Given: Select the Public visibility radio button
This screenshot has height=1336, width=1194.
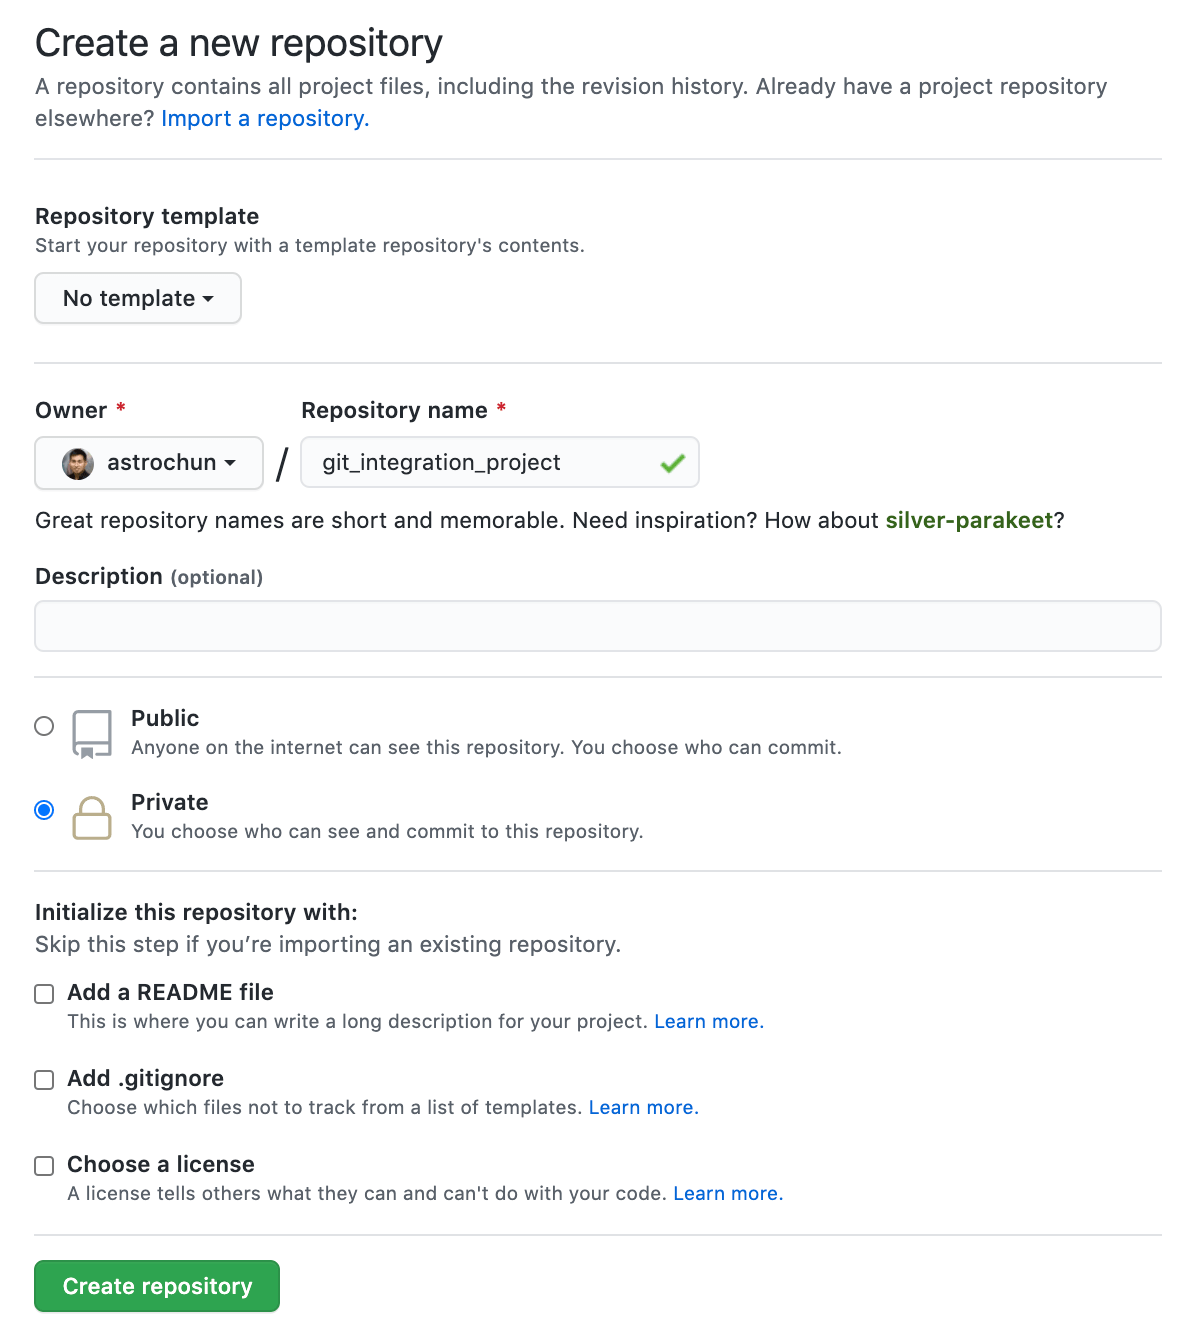Looking at the screenshot, I should (43, 726).
